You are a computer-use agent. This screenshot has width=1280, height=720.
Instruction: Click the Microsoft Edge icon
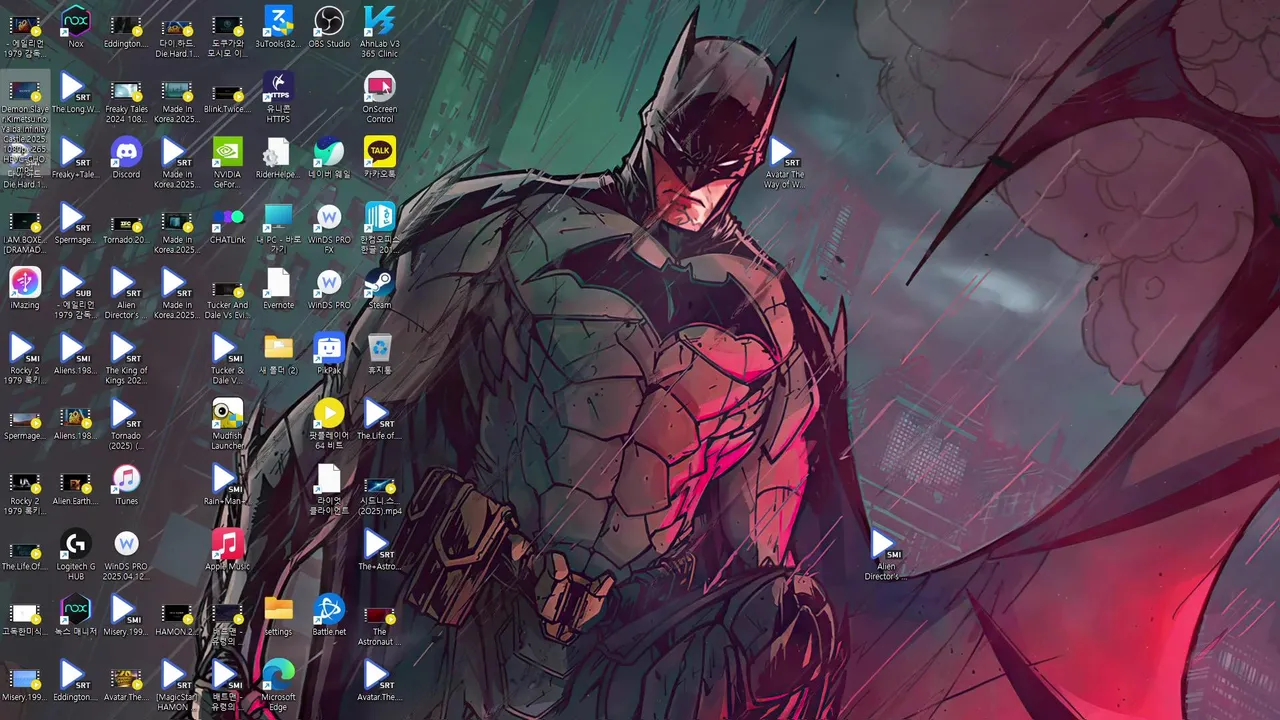coord(278,685)
